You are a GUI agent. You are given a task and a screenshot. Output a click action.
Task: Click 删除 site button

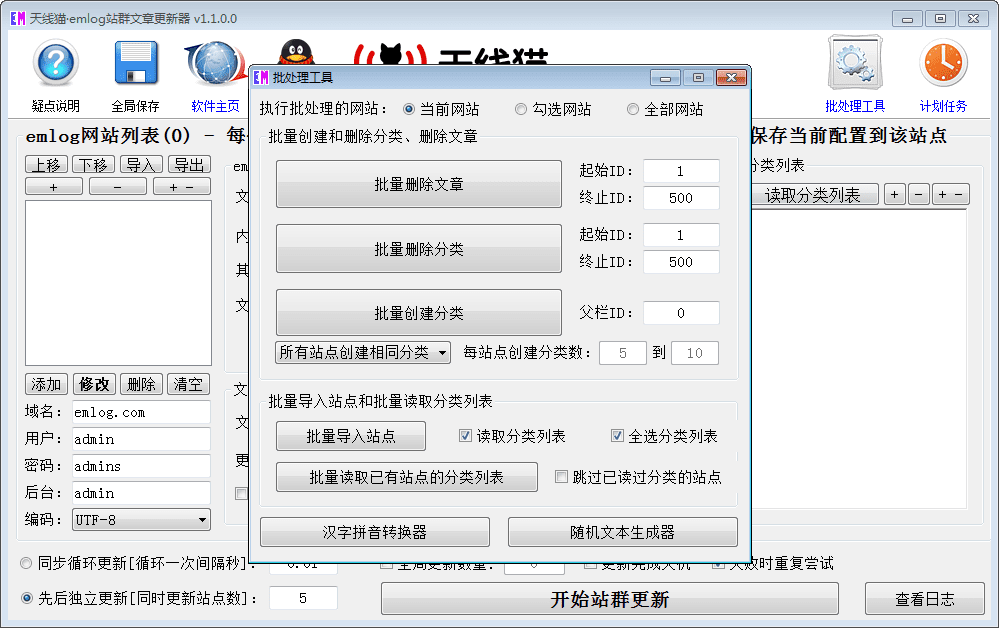[x=141, y=384]
